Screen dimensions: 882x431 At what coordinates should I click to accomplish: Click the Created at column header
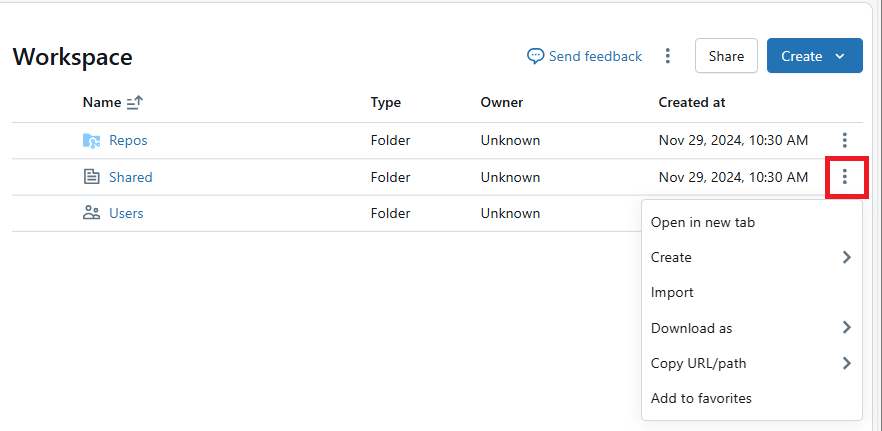tap(692, 102)
